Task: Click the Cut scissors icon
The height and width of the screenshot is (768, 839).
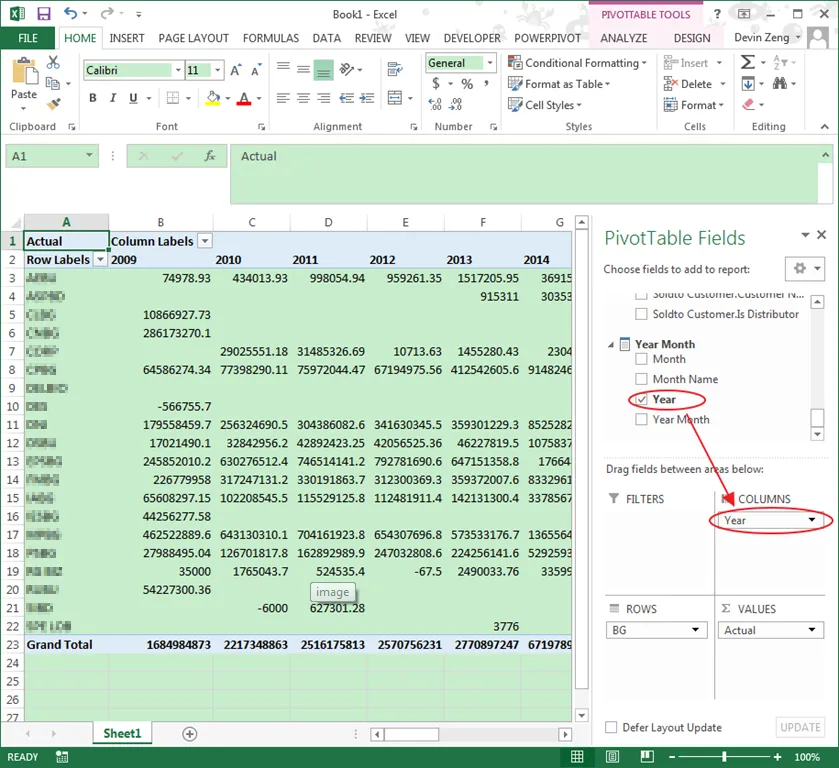Action: pyautogui.click(x=53, y=62)
